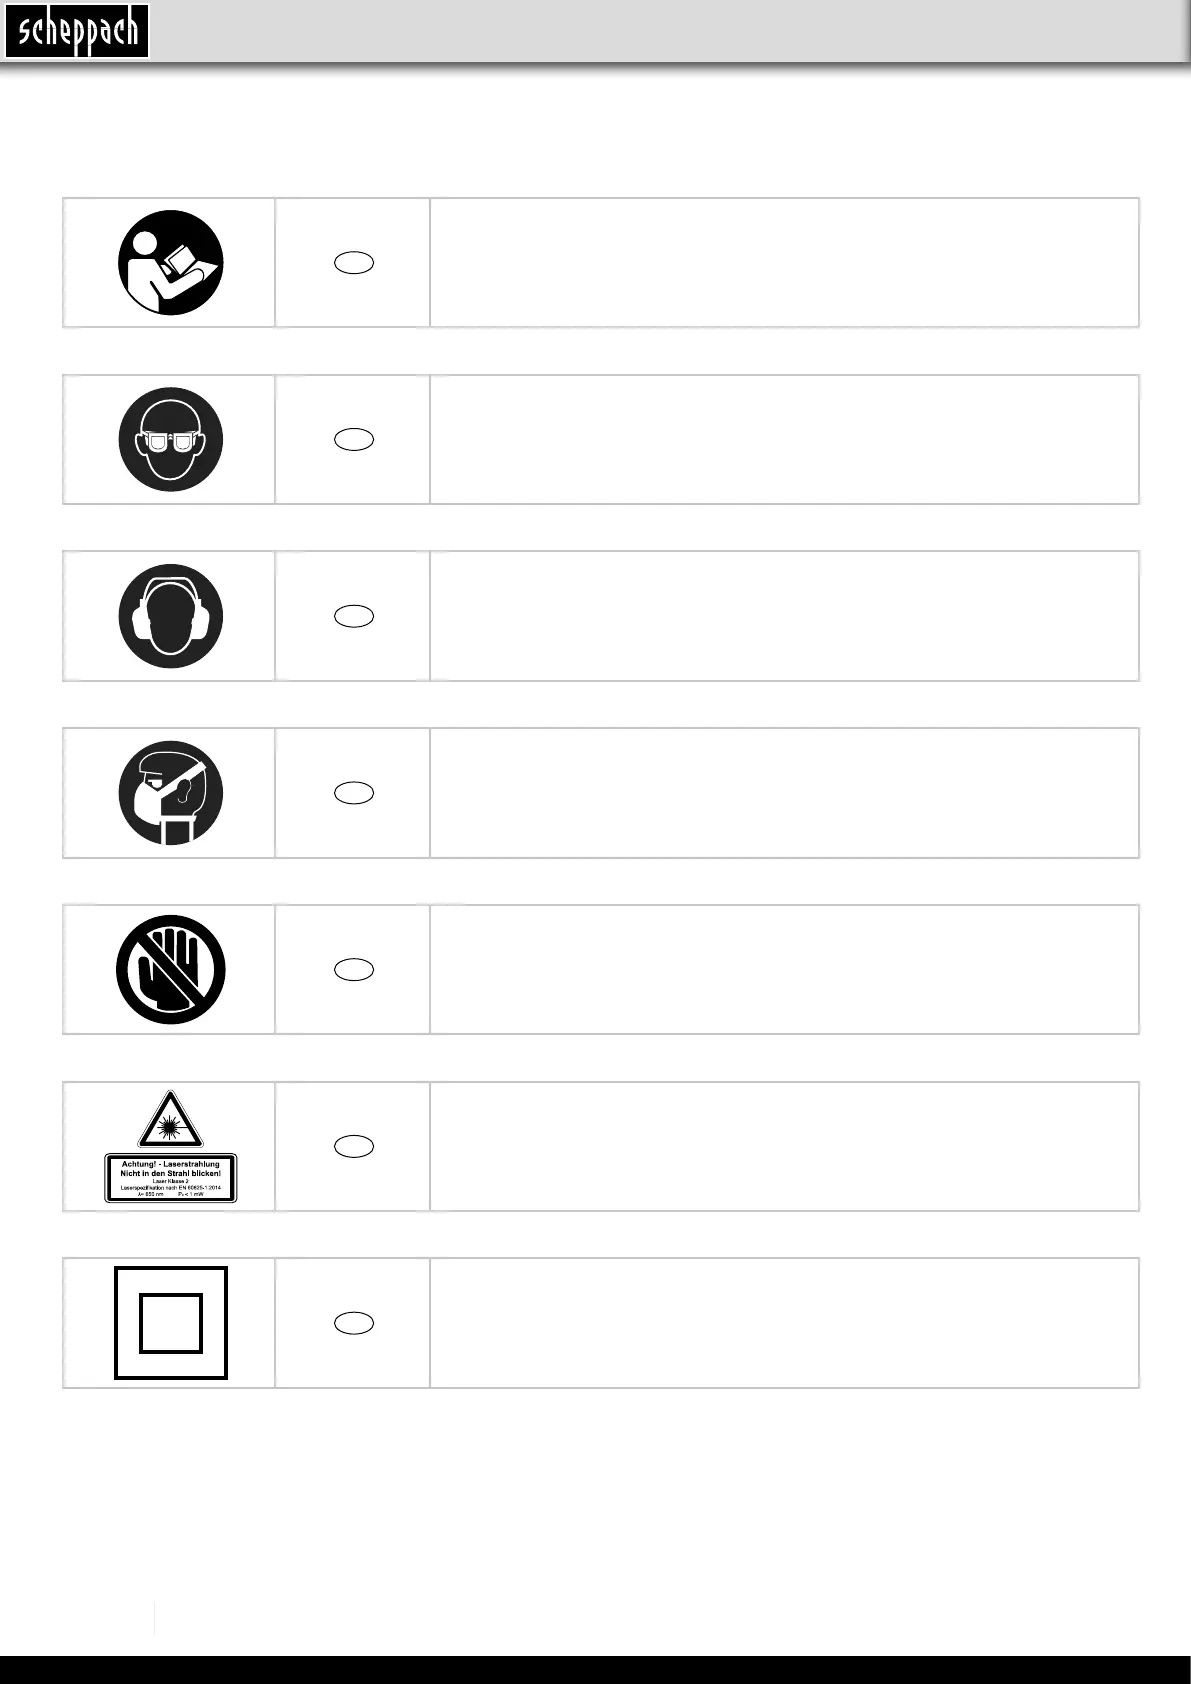Click the read-the-manual safety symbol

[170, 263]
